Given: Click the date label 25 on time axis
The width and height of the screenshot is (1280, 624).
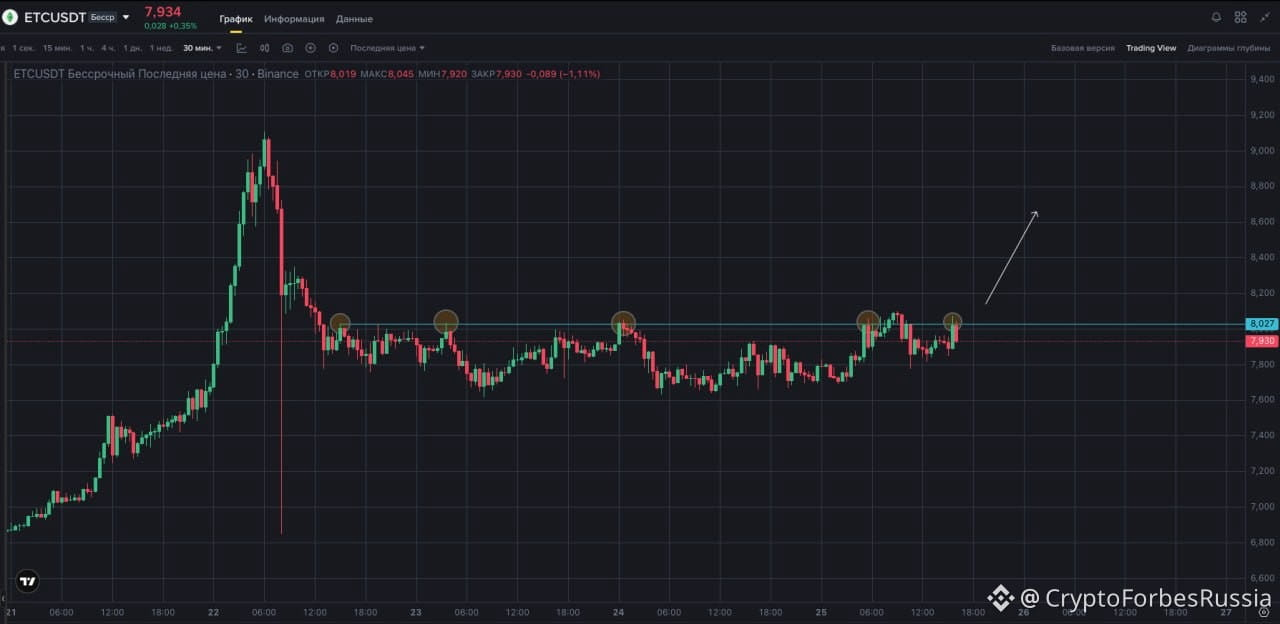Looking at the screenshot, I should 820,612.
